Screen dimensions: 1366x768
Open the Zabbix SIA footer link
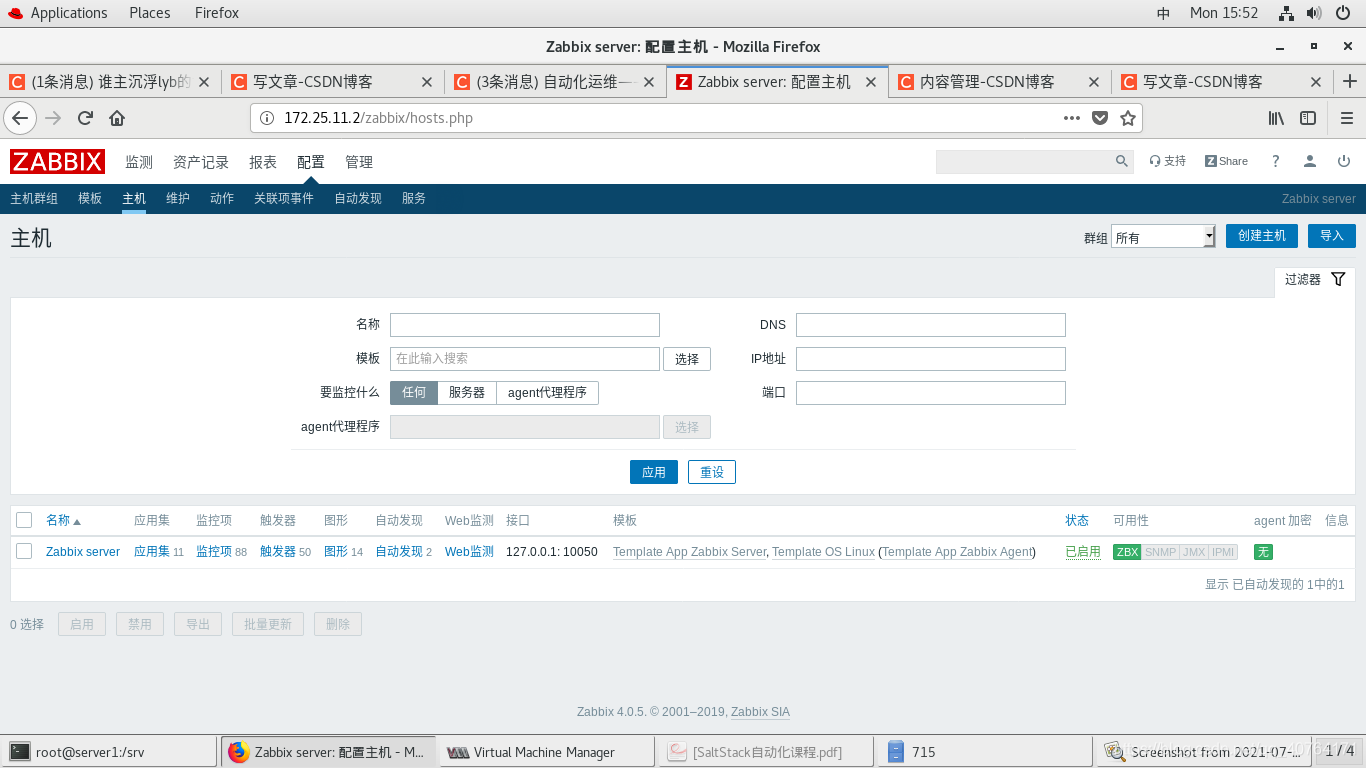760,712
